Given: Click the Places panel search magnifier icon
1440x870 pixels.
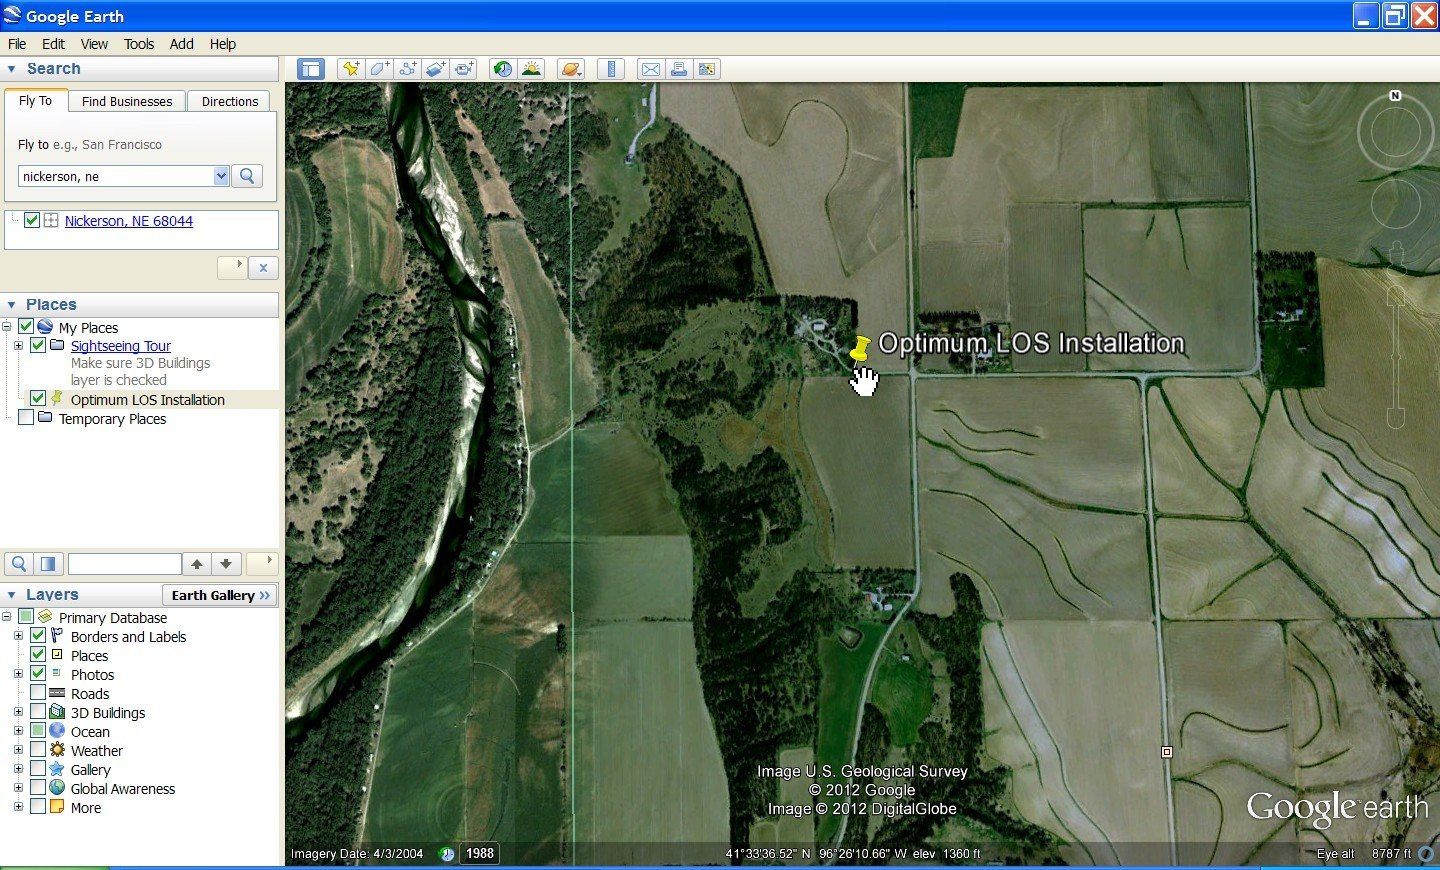Looking at the screenshot, I should click(x=18, y=564).
